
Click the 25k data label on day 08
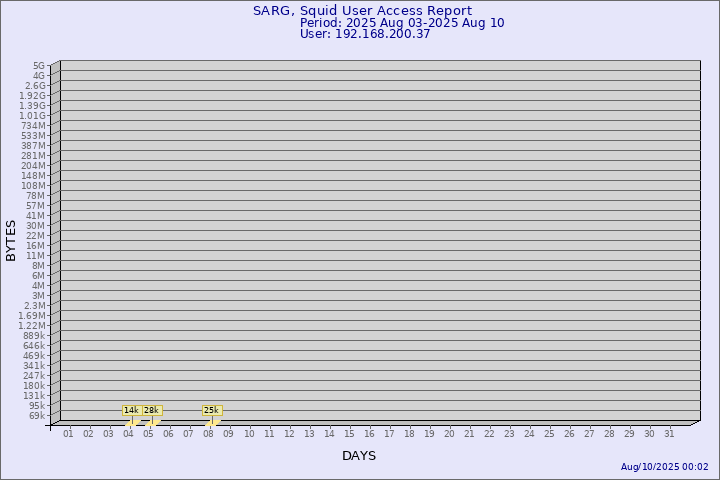tap(211, 410)
